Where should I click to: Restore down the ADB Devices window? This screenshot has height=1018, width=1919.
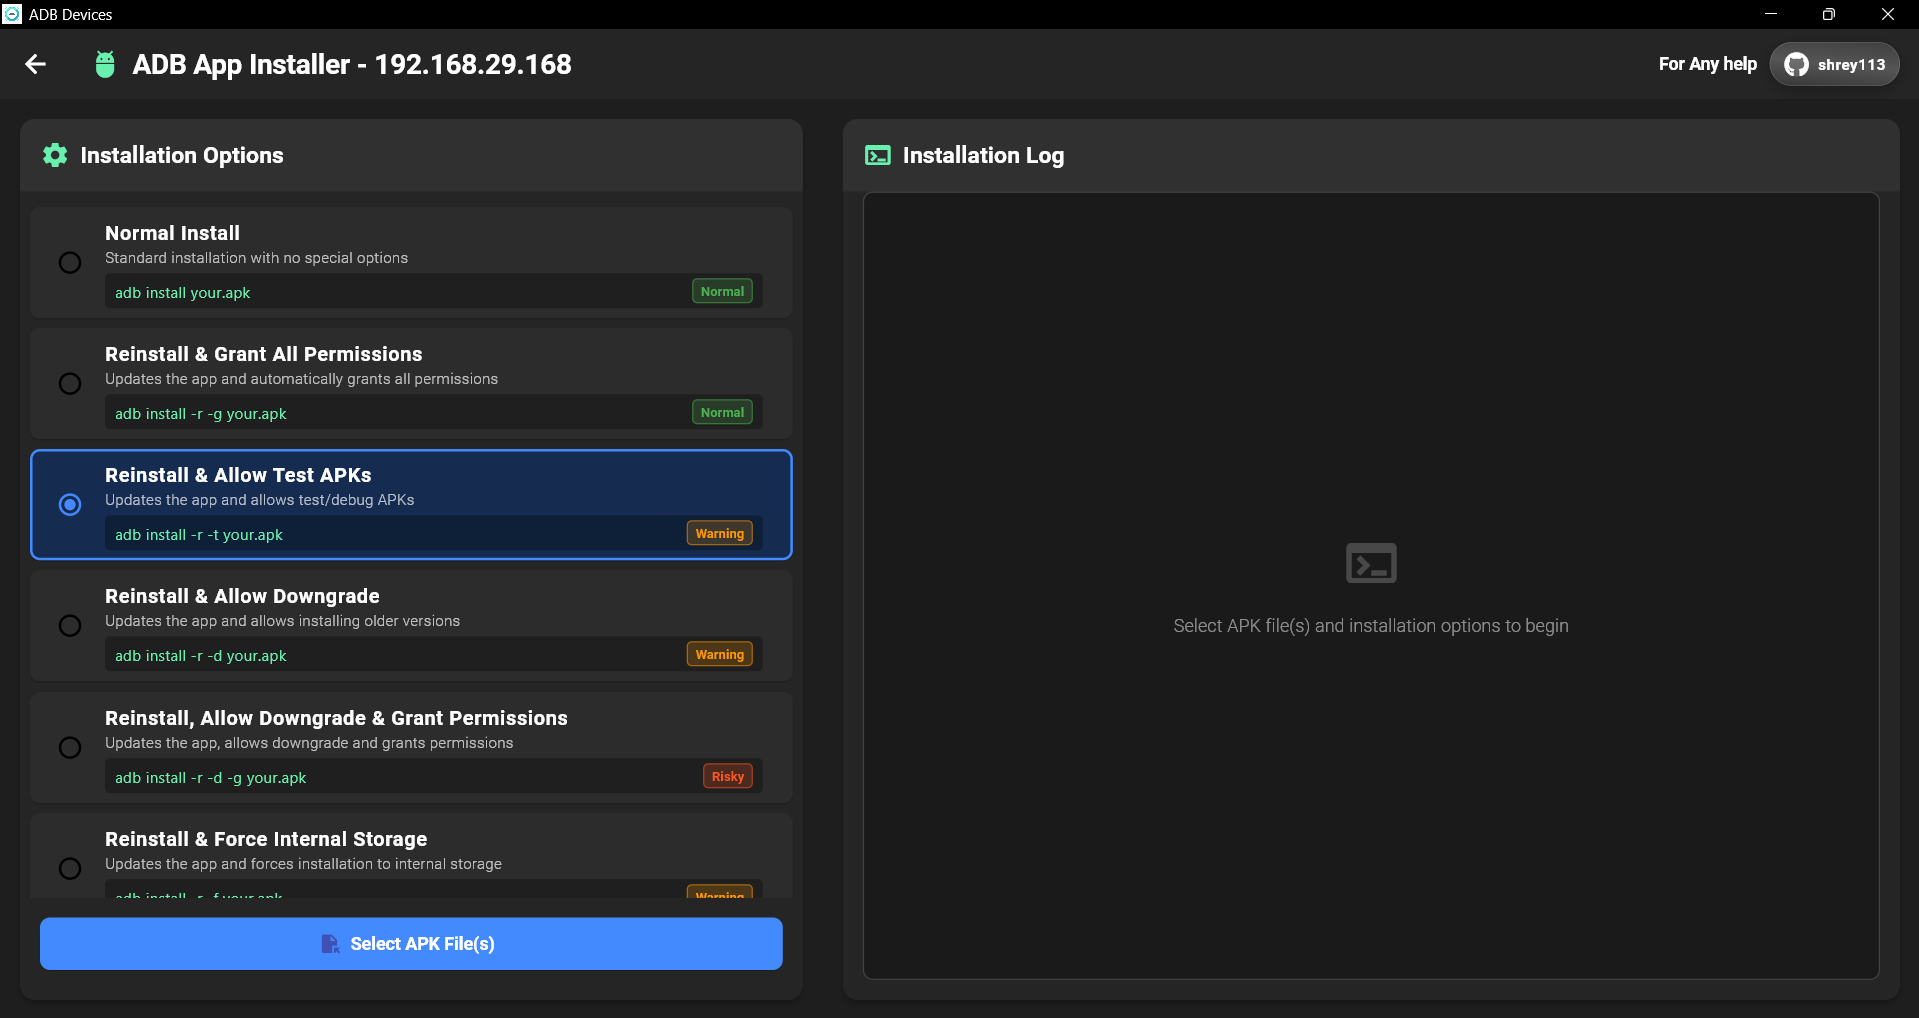pos(1828,14)
